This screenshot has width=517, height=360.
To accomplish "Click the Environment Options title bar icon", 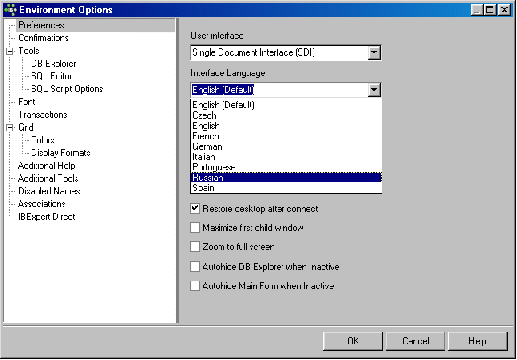I will point(10,10).
